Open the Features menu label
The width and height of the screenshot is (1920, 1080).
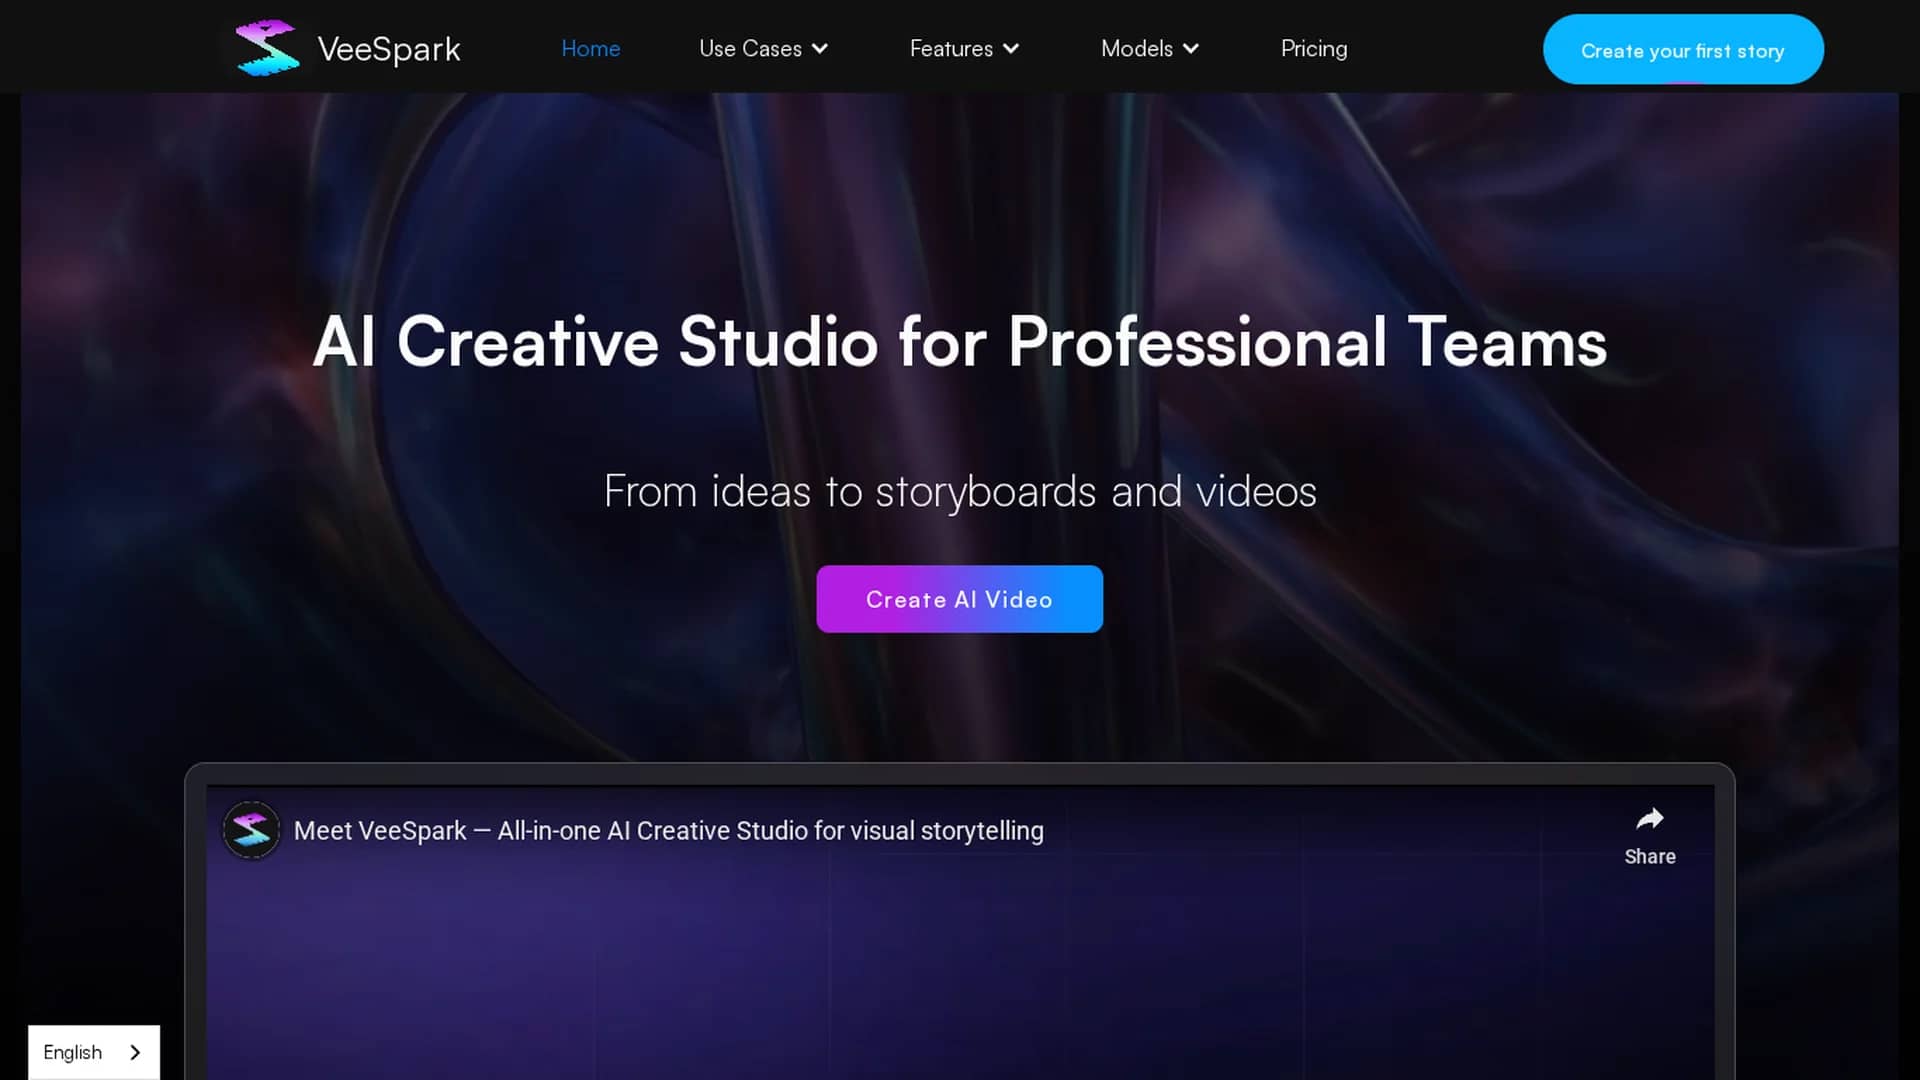coord(951,48)
